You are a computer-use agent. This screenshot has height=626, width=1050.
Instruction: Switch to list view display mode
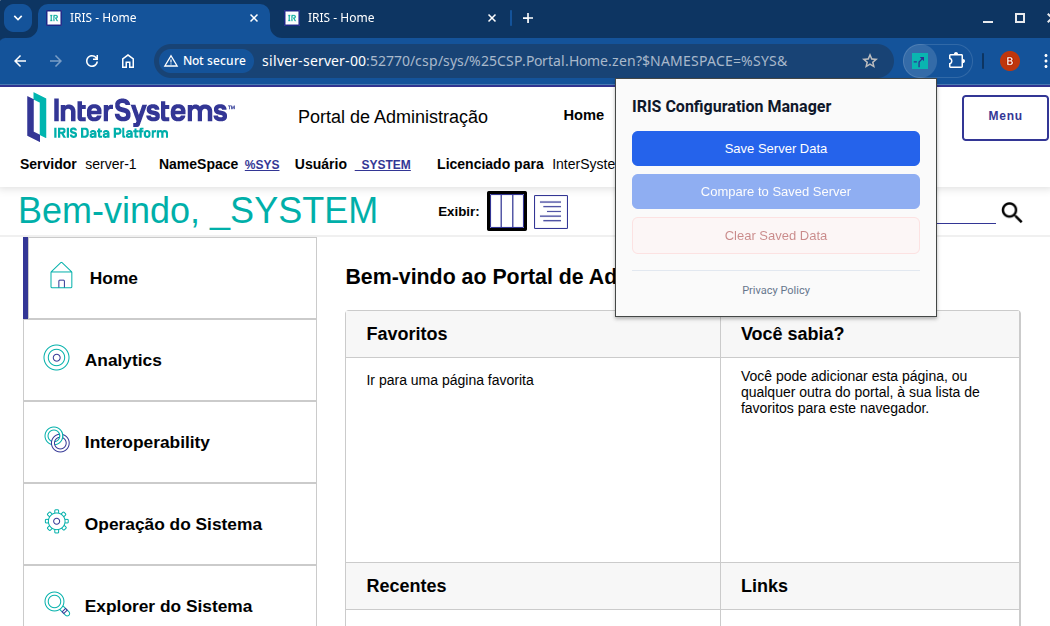551,212
